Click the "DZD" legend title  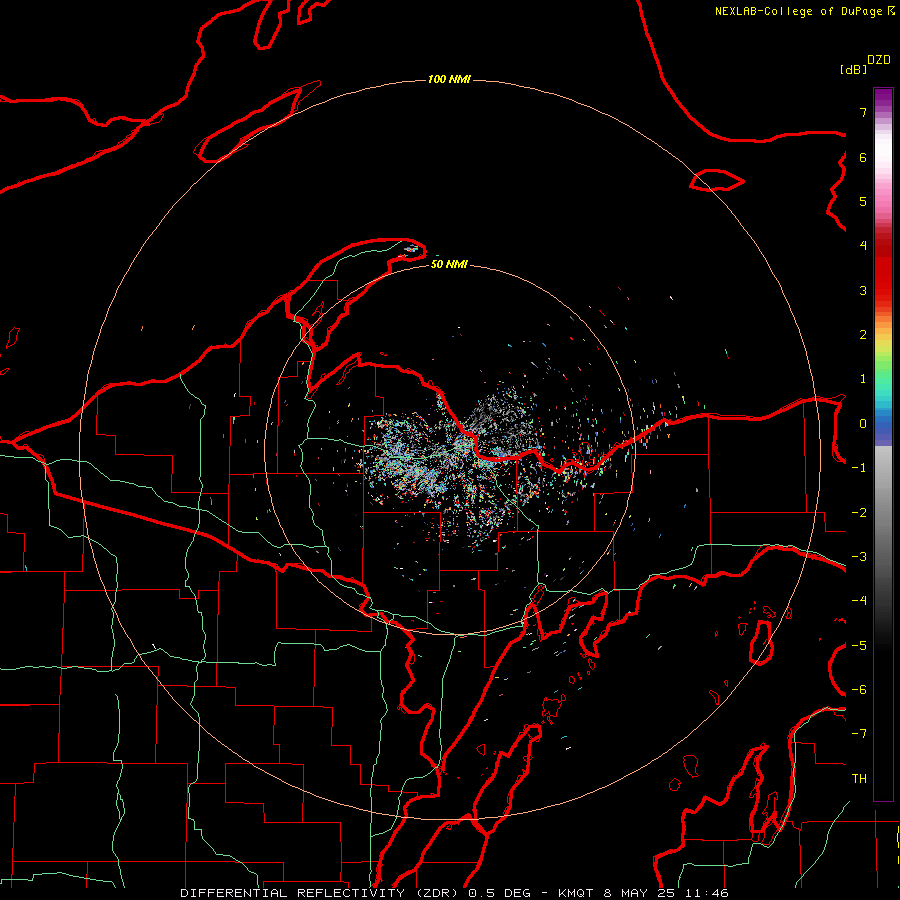(x=879, y=60)
